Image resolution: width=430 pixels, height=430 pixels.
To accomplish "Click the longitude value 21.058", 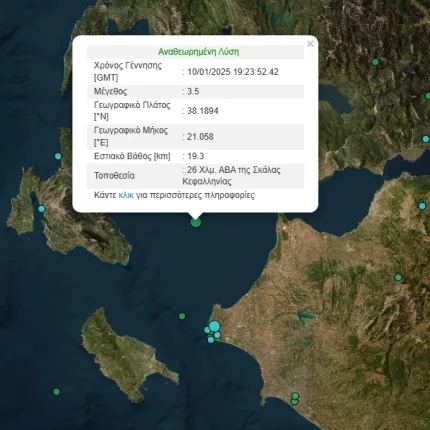I will 200,137.
